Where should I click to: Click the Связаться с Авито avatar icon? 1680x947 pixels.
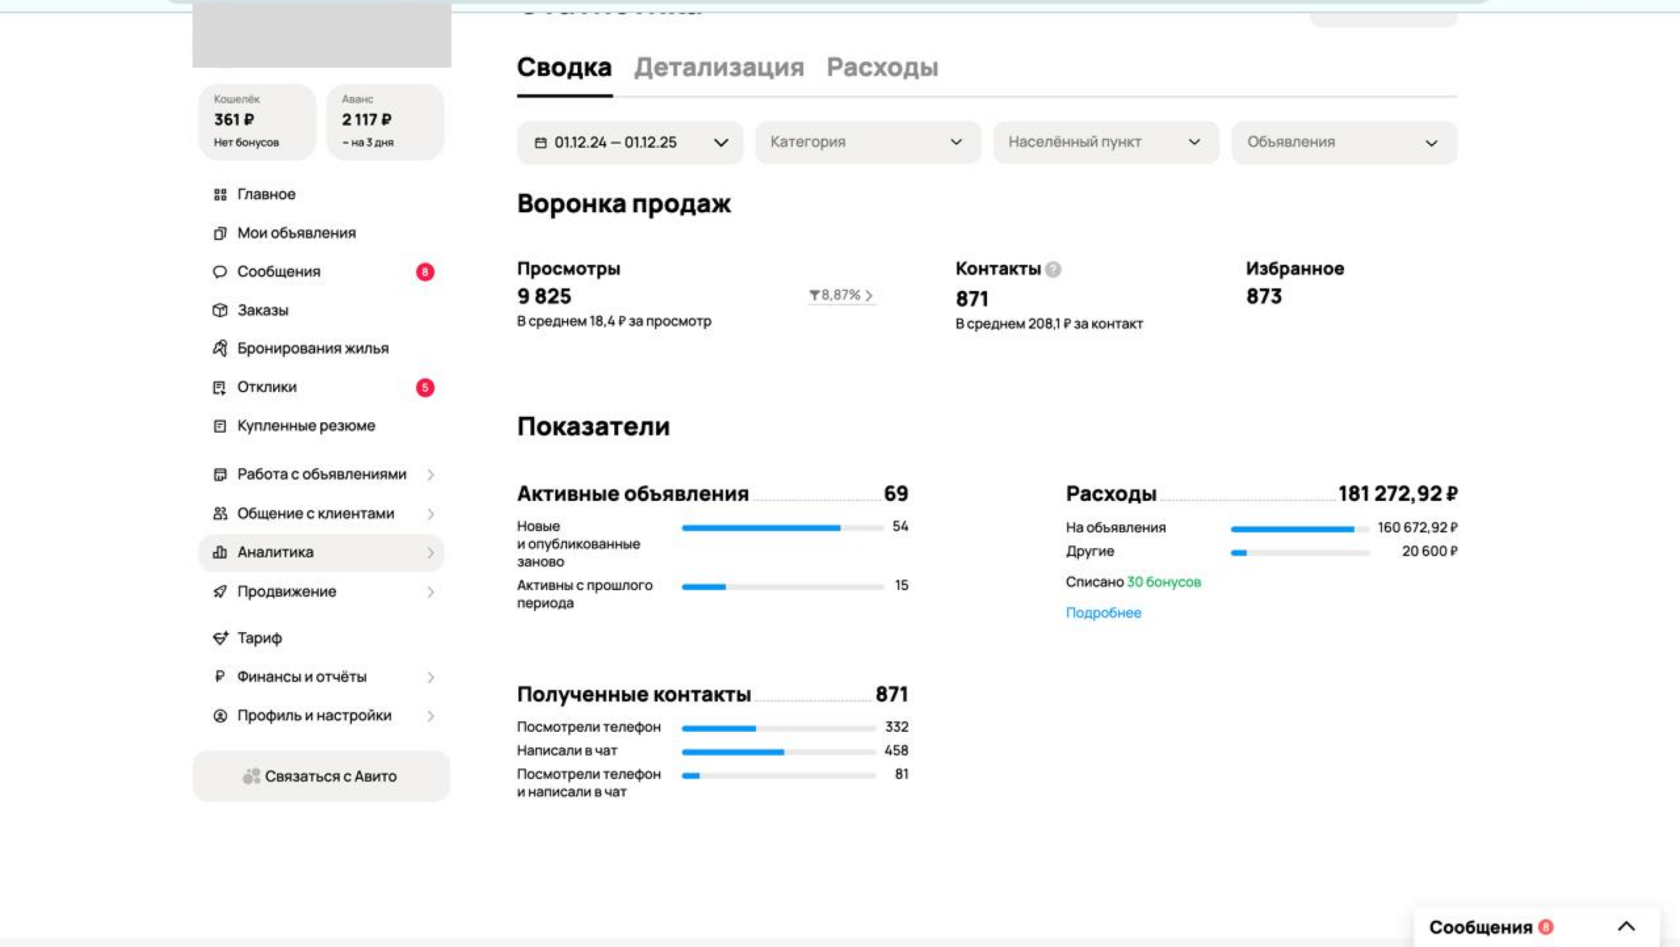251,776
